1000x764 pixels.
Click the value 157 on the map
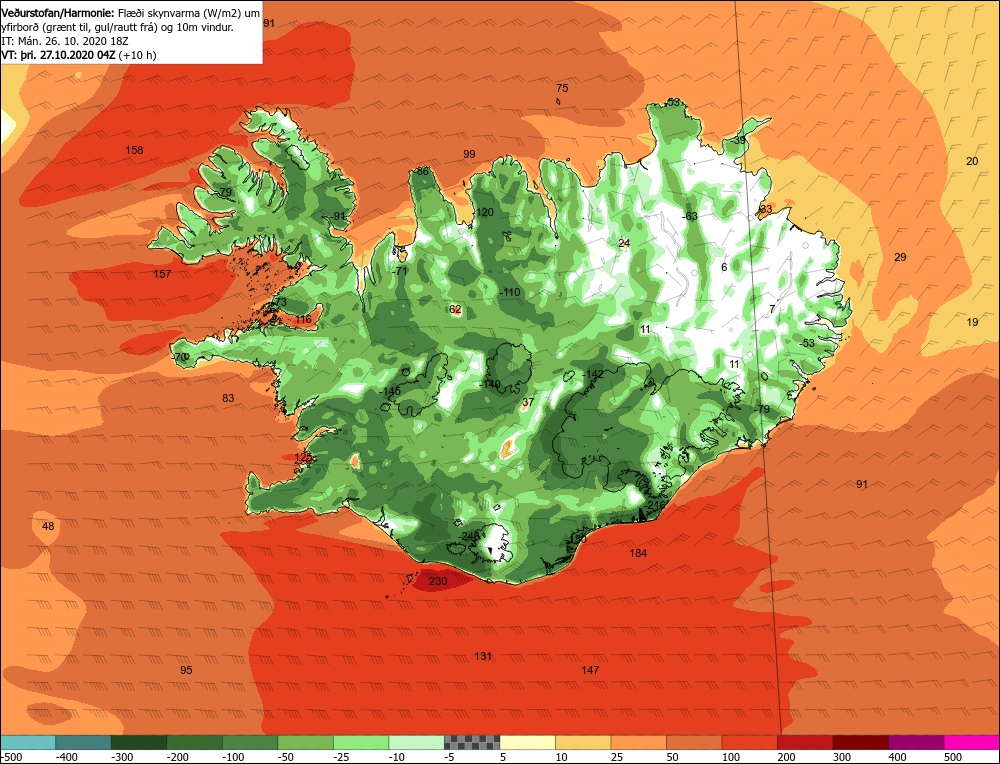click(162, 274)
